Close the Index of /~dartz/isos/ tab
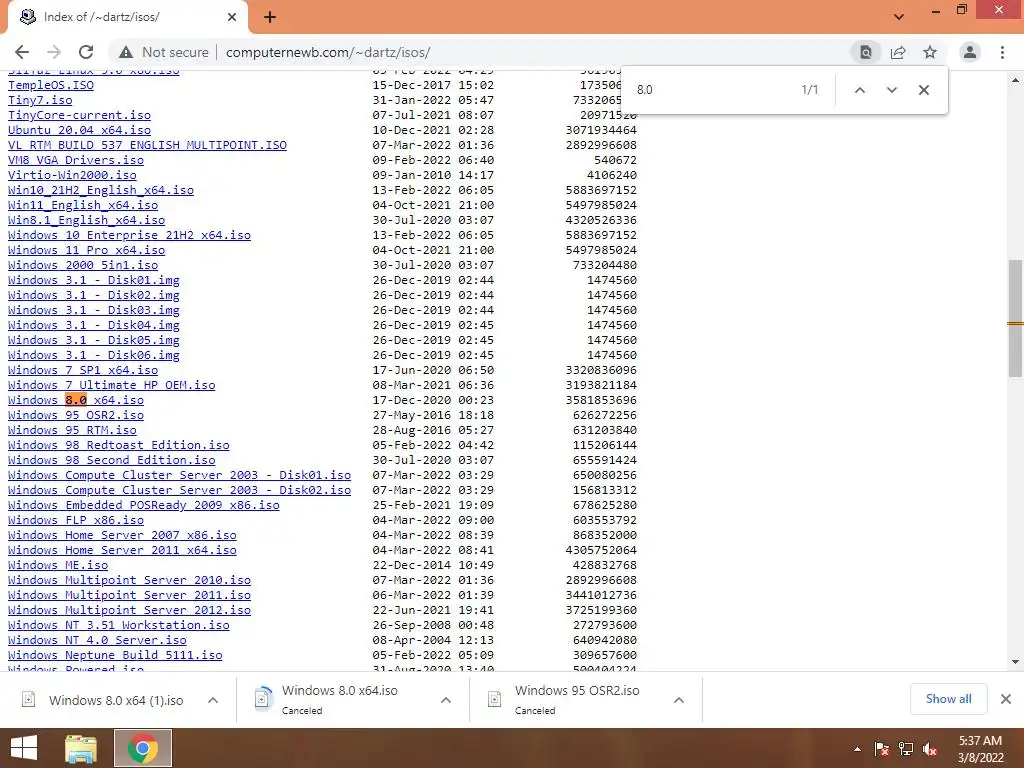Viewport: 1024px width, 768px height. click(x=232, y=17)
